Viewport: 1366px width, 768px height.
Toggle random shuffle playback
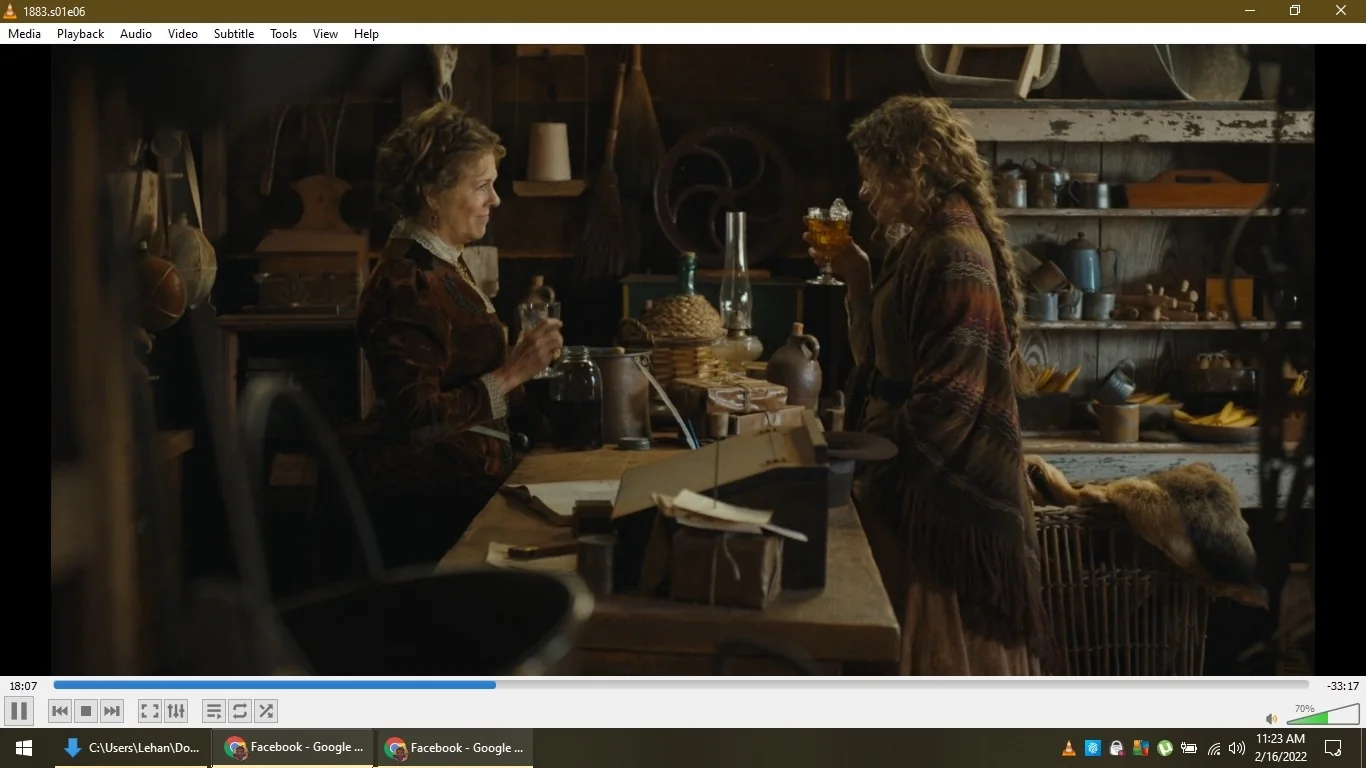click(266, 711)
